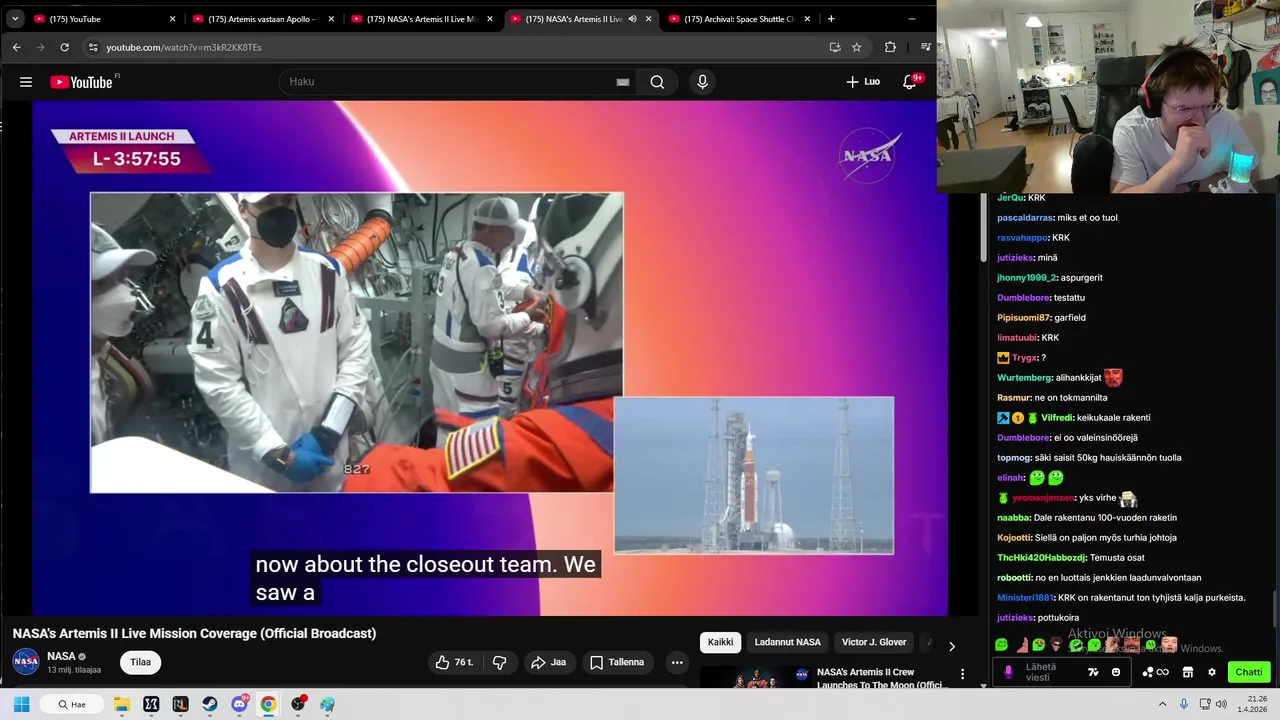
Task: Open options for Artemis II Crew Launches video
Action: click(x=962, y=674)
